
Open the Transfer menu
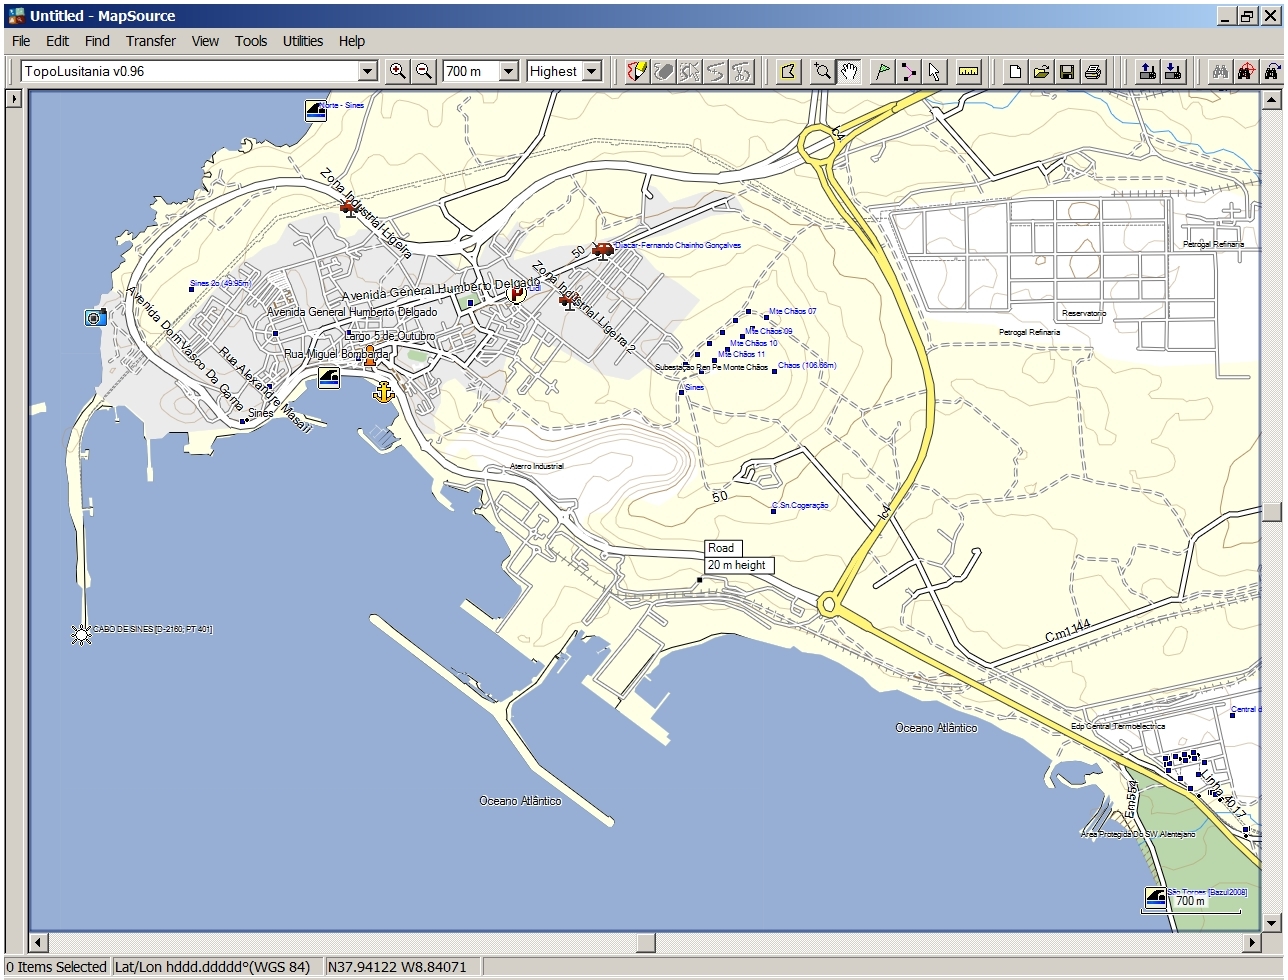tap(150, 41)
